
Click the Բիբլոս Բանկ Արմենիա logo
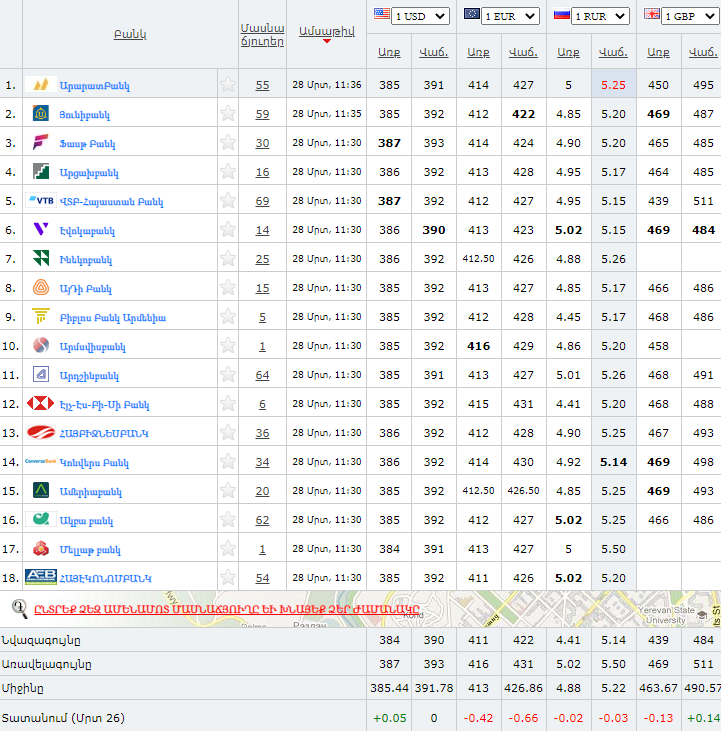pyautogui.click(x=41, y=316)
